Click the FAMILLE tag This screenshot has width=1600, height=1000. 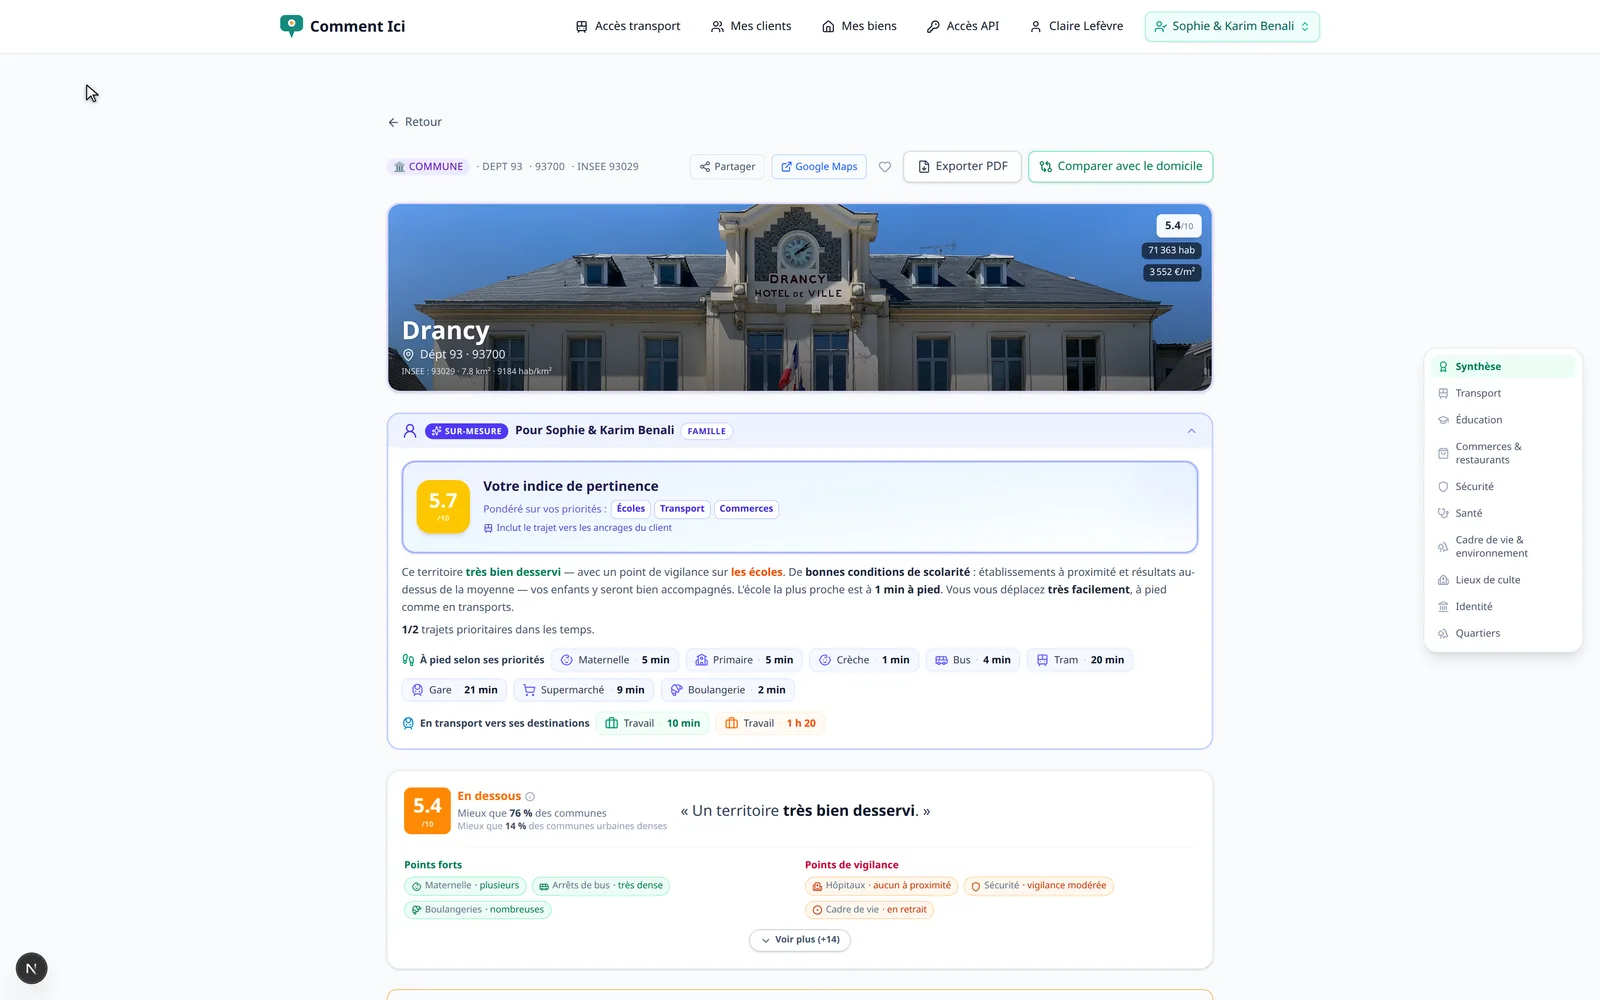(x=707, y=431)
